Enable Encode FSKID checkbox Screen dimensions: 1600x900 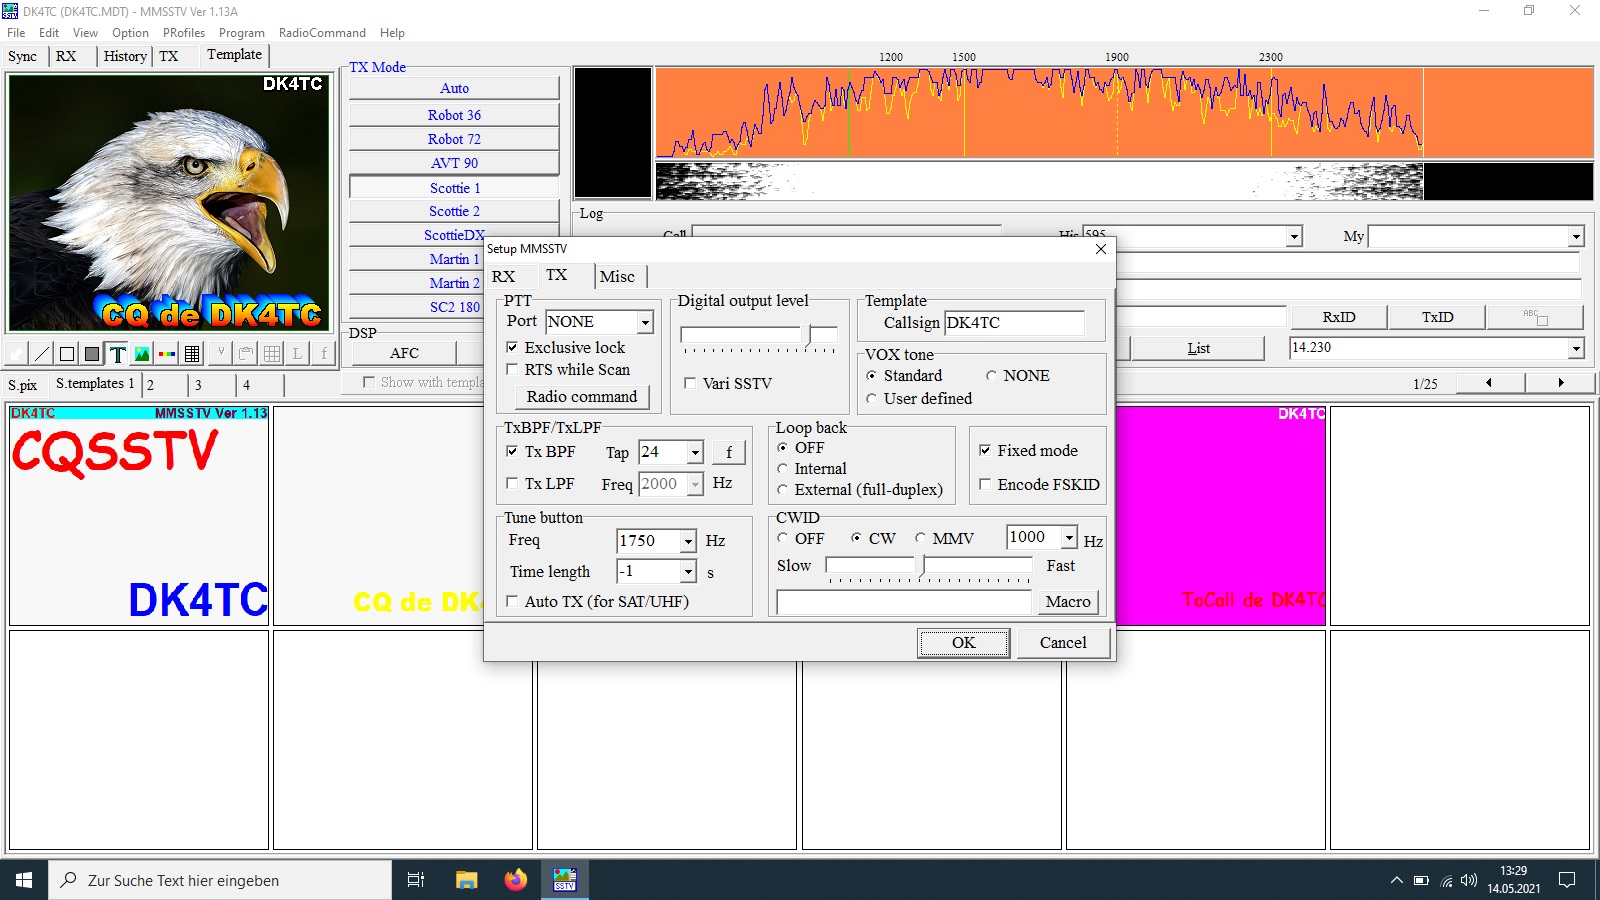[985, 484]
